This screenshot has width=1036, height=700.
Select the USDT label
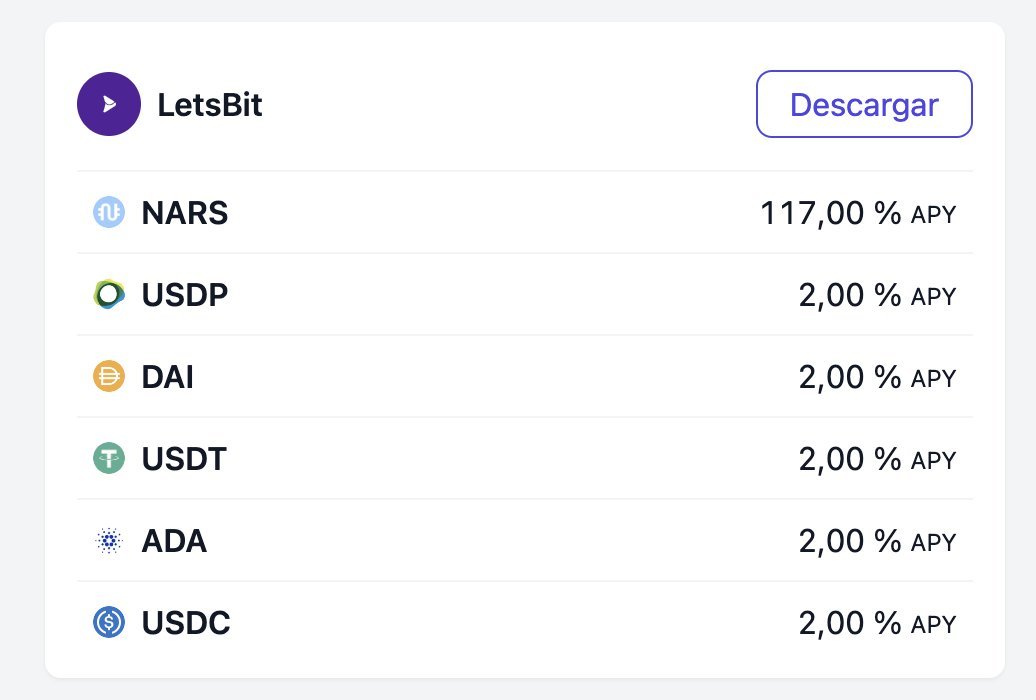(x=184, y=459)
